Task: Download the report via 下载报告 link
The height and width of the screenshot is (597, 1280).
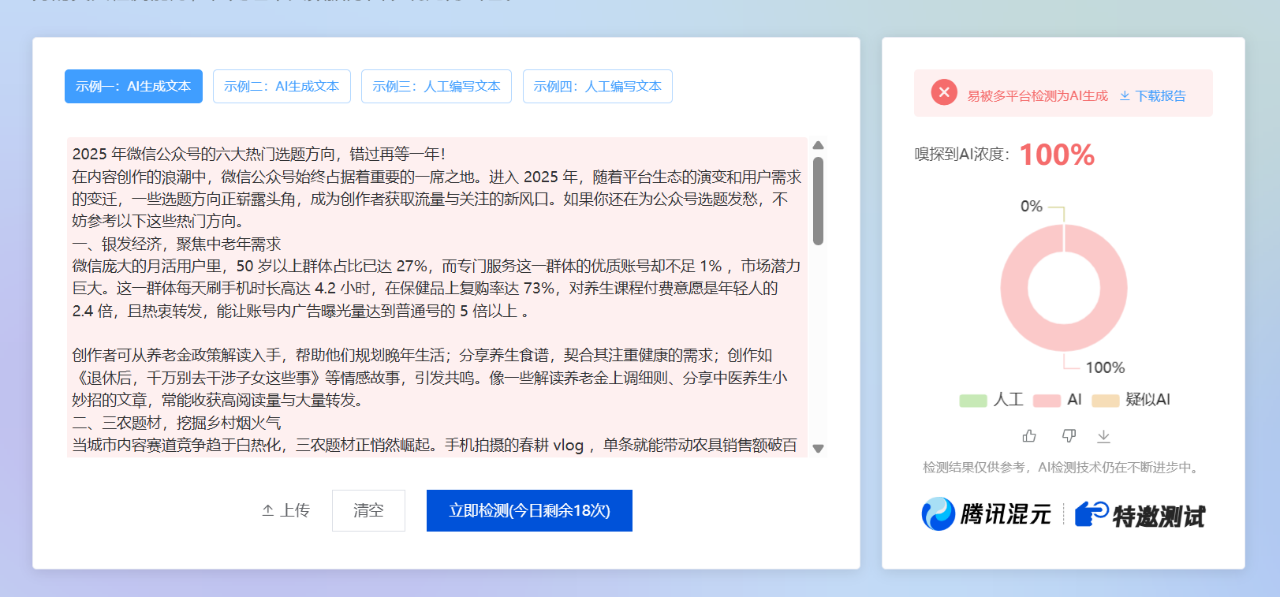Action: point(1153,96)
